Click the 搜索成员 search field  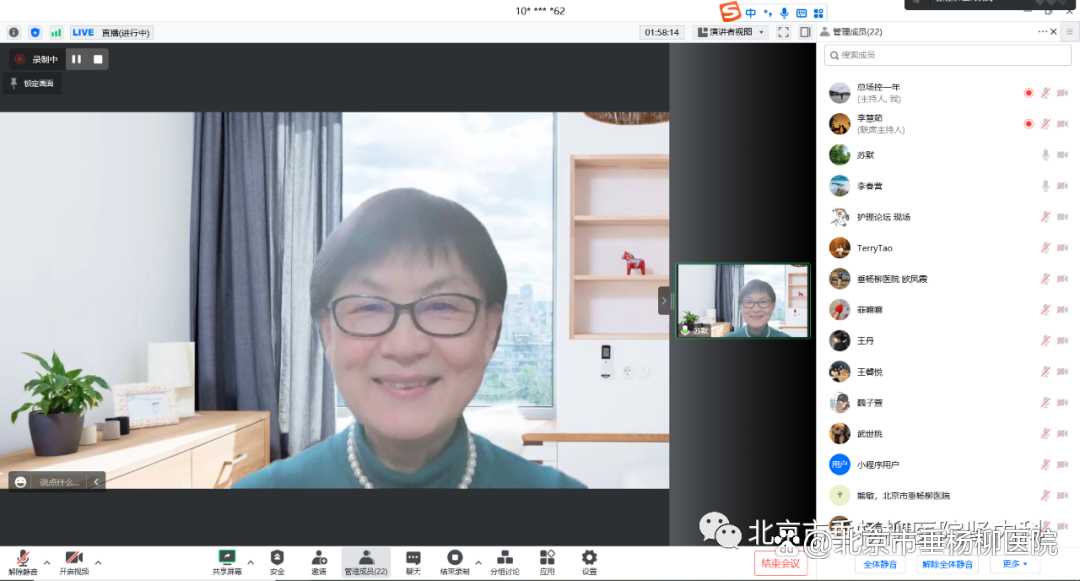click(x=945, y=55)
